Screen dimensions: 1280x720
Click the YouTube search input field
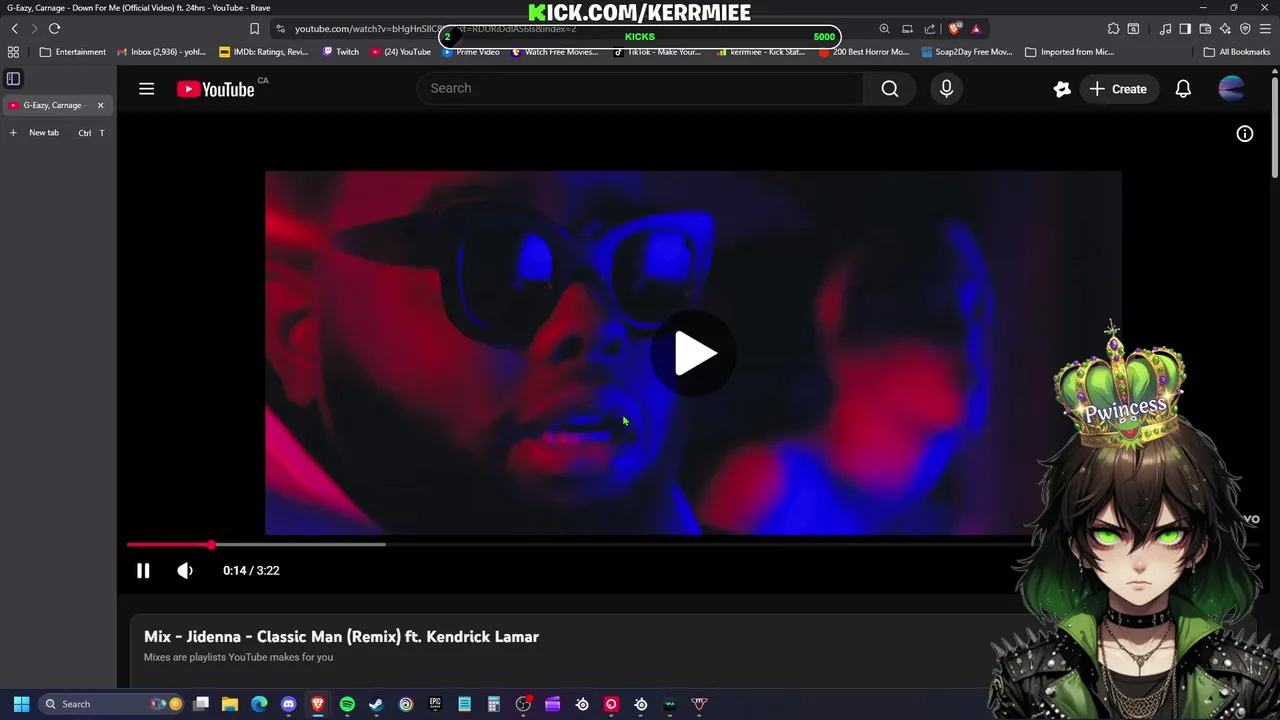point(640,88)
